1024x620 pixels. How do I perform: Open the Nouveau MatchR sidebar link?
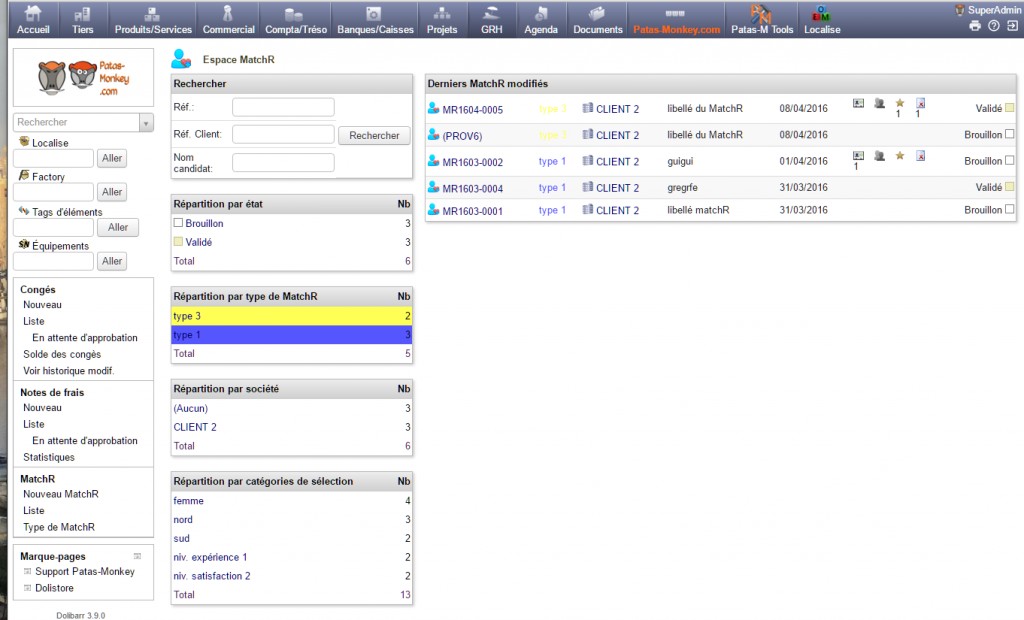[60, 494]
